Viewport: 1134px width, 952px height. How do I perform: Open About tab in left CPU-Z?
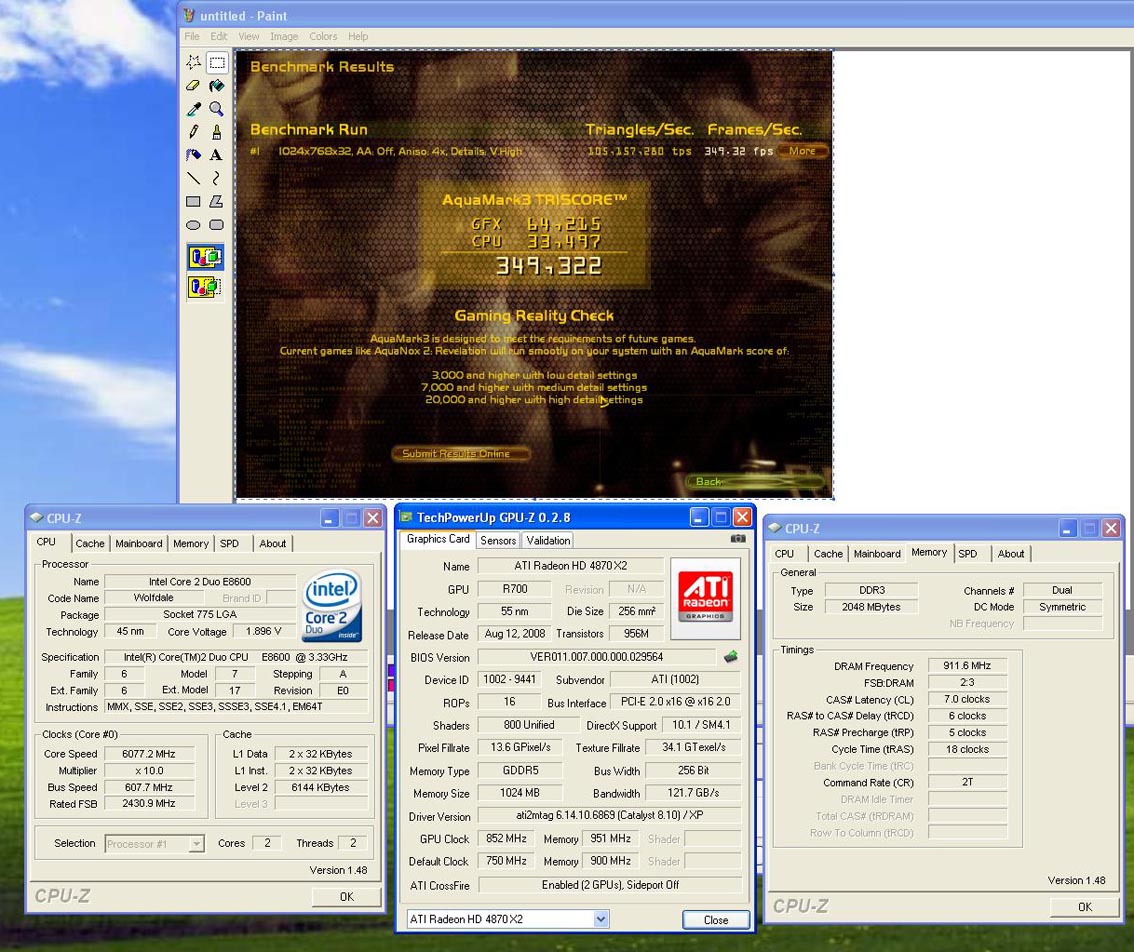pos(273,543)
